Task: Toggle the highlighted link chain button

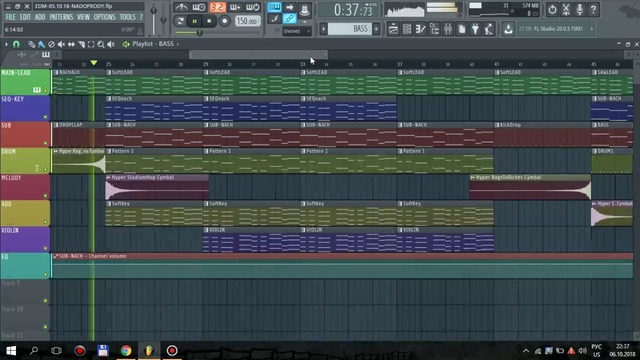Action: click(289, 18)
